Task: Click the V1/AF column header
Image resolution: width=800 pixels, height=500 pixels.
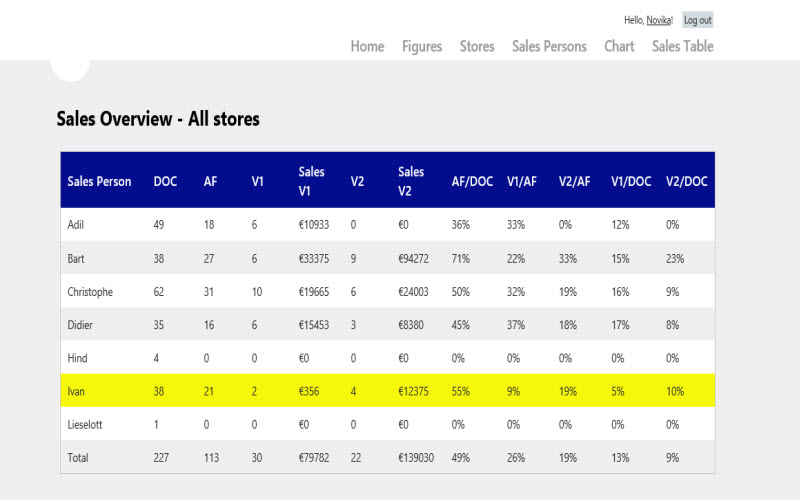Action: click(x=521, y=182)
